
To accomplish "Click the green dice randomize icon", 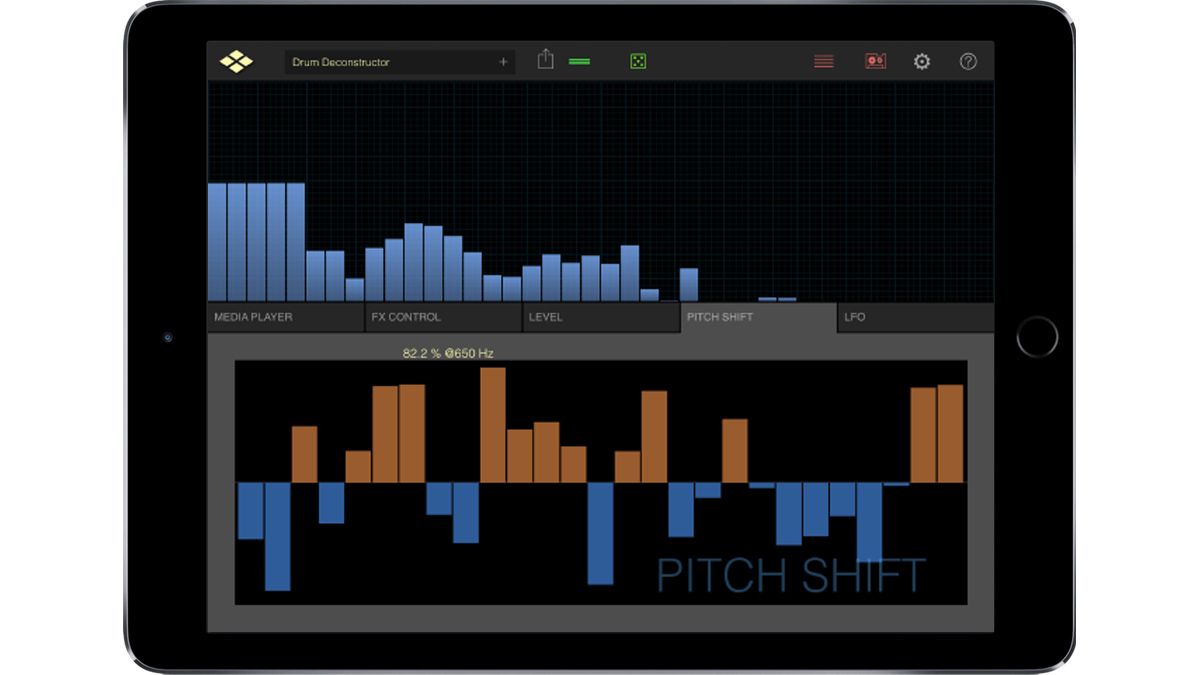I will coord(638,60).
